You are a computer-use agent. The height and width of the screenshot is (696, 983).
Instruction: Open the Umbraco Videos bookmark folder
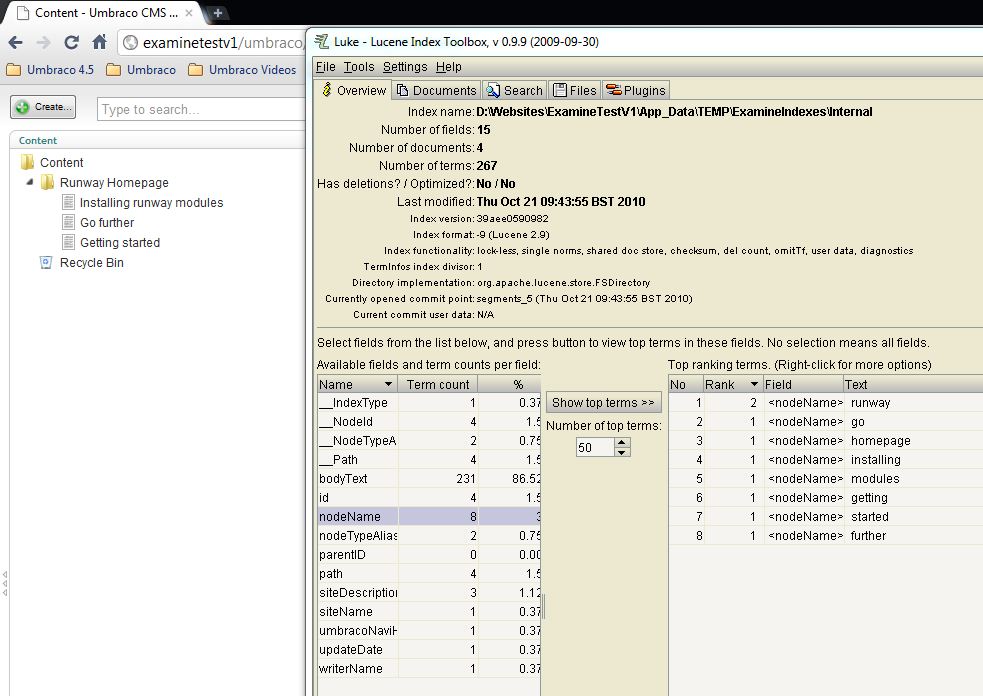[x=242, y=70]
